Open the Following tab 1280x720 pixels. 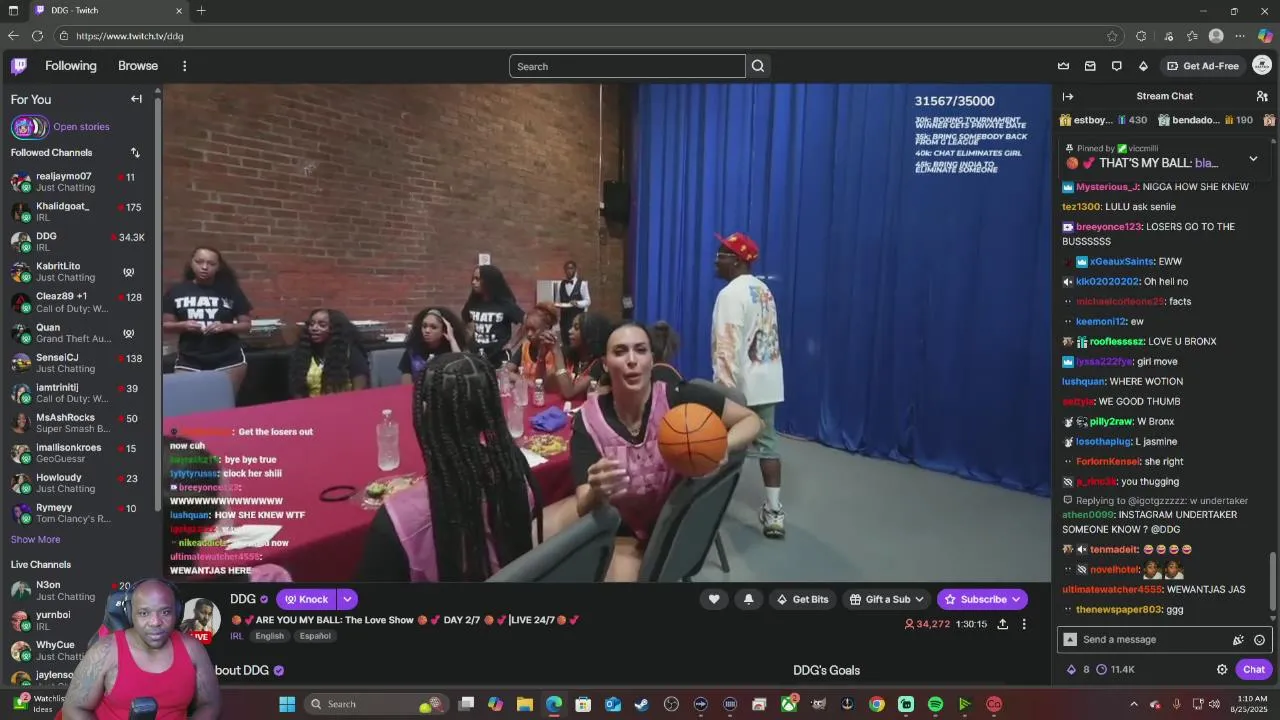pos(71,66)
